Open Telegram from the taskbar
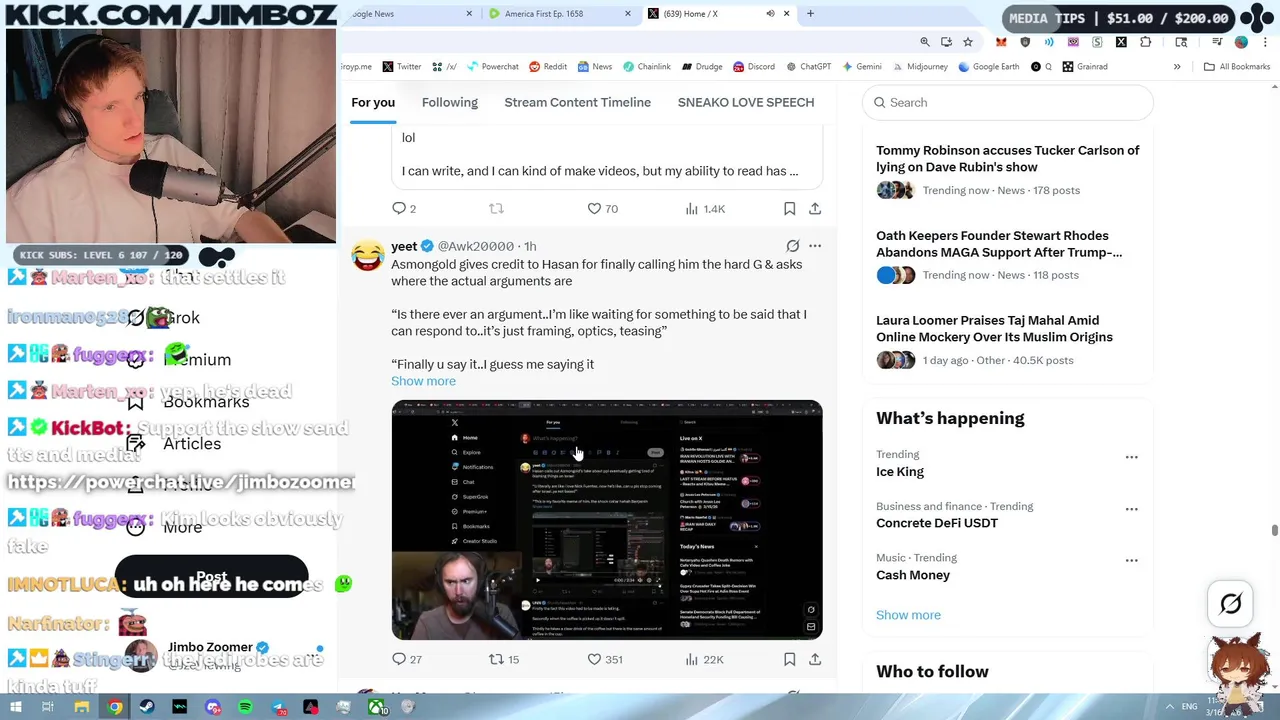Image resolution: width=1280 pixels, height=720 pixels. tap(278, 707)
